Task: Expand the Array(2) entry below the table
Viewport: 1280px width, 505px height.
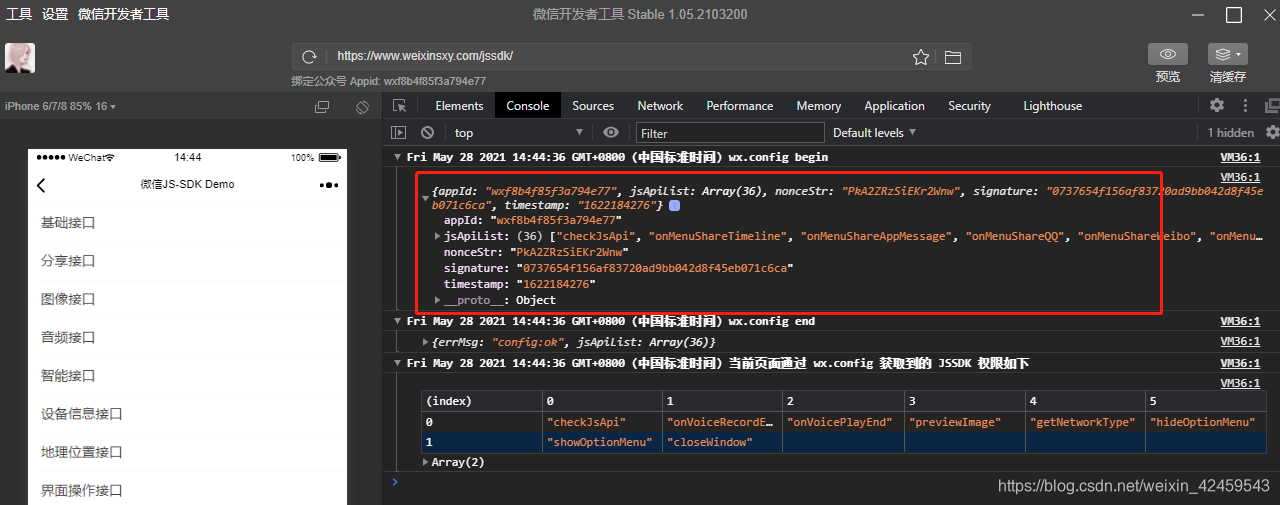Action: pyautogui.click(x=426, y=462)
